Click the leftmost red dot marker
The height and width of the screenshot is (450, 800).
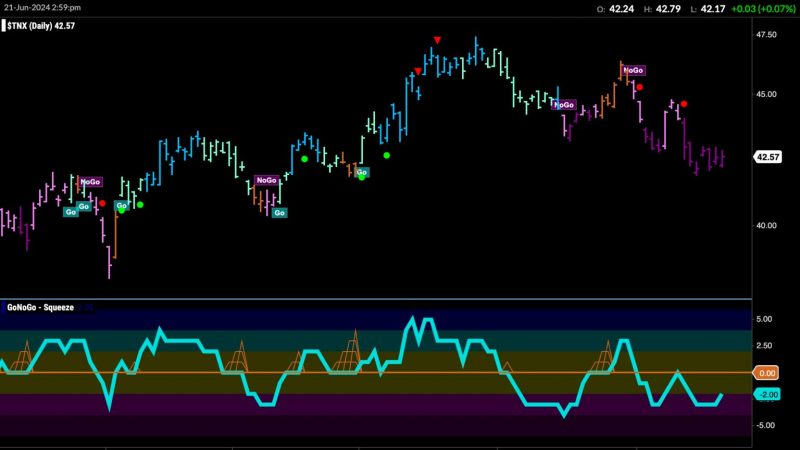(102, 204)
